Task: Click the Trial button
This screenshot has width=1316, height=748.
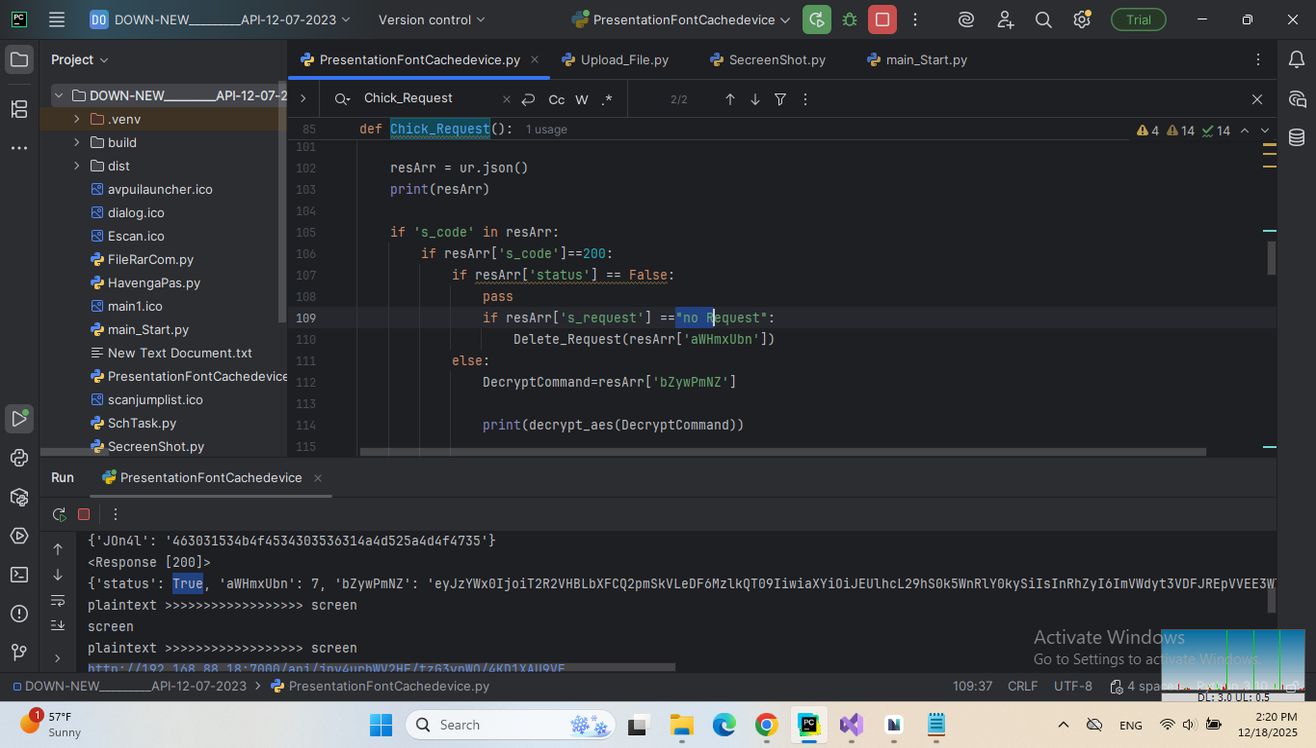Action: [1138, 20]
